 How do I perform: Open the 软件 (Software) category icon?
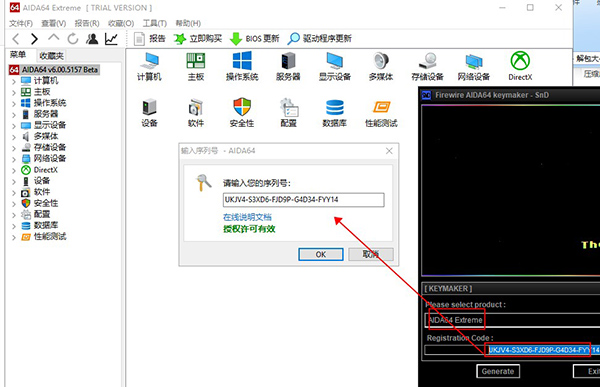196,113
